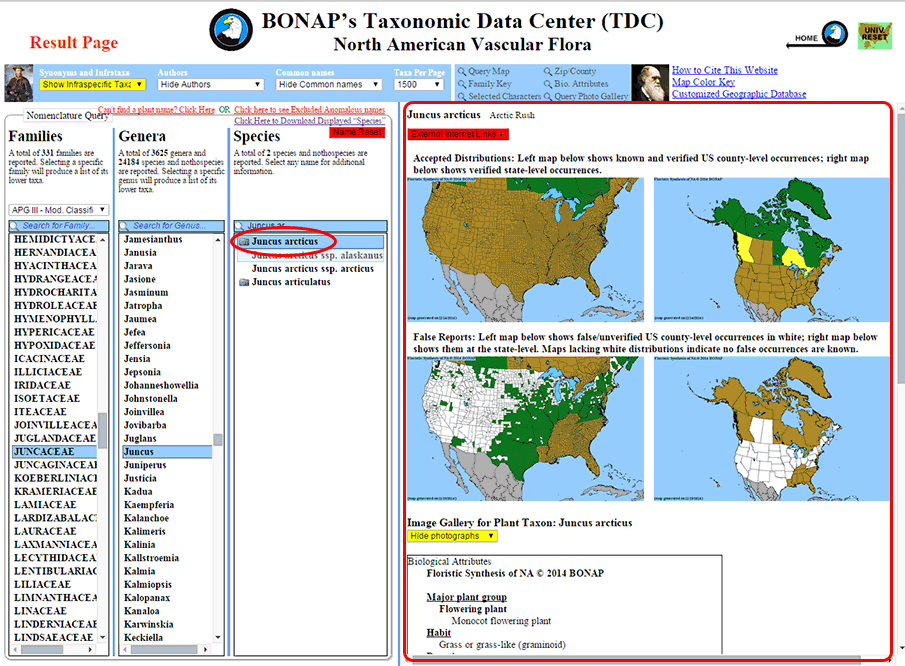Open the Customized Geographic Database link

739,93
